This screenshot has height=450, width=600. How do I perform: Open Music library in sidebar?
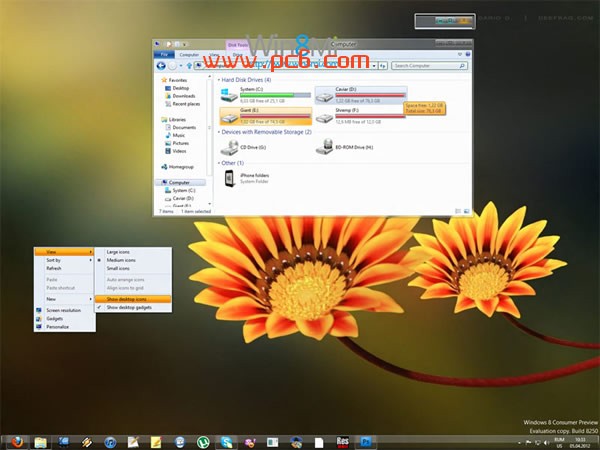click(x=179, y=135)
